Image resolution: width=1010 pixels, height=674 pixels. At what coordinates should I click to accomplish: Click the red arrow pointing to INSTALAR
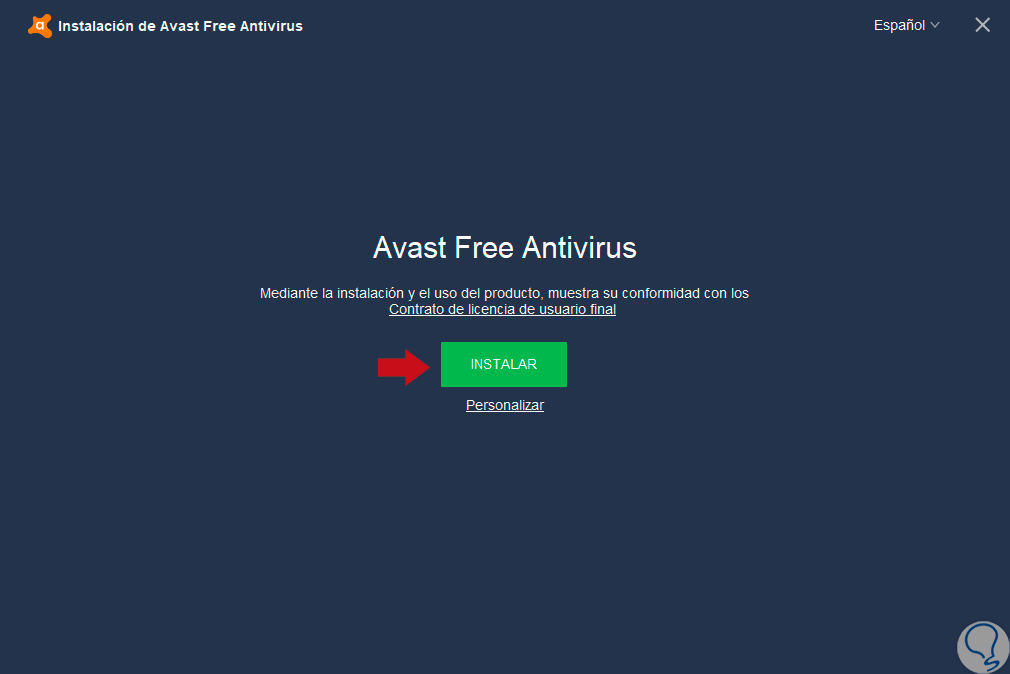point(404,367)
